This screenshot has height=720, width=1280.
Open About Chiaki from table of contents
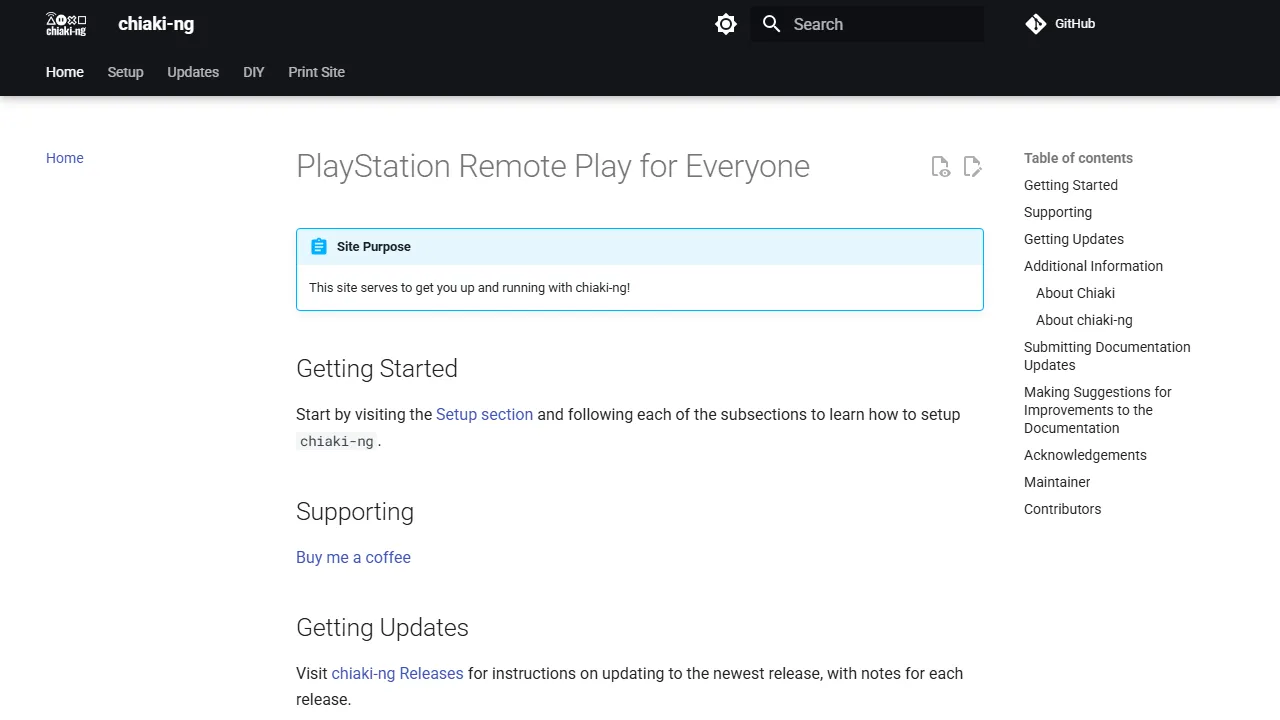pyautogui.click(x=1075, y=293)
